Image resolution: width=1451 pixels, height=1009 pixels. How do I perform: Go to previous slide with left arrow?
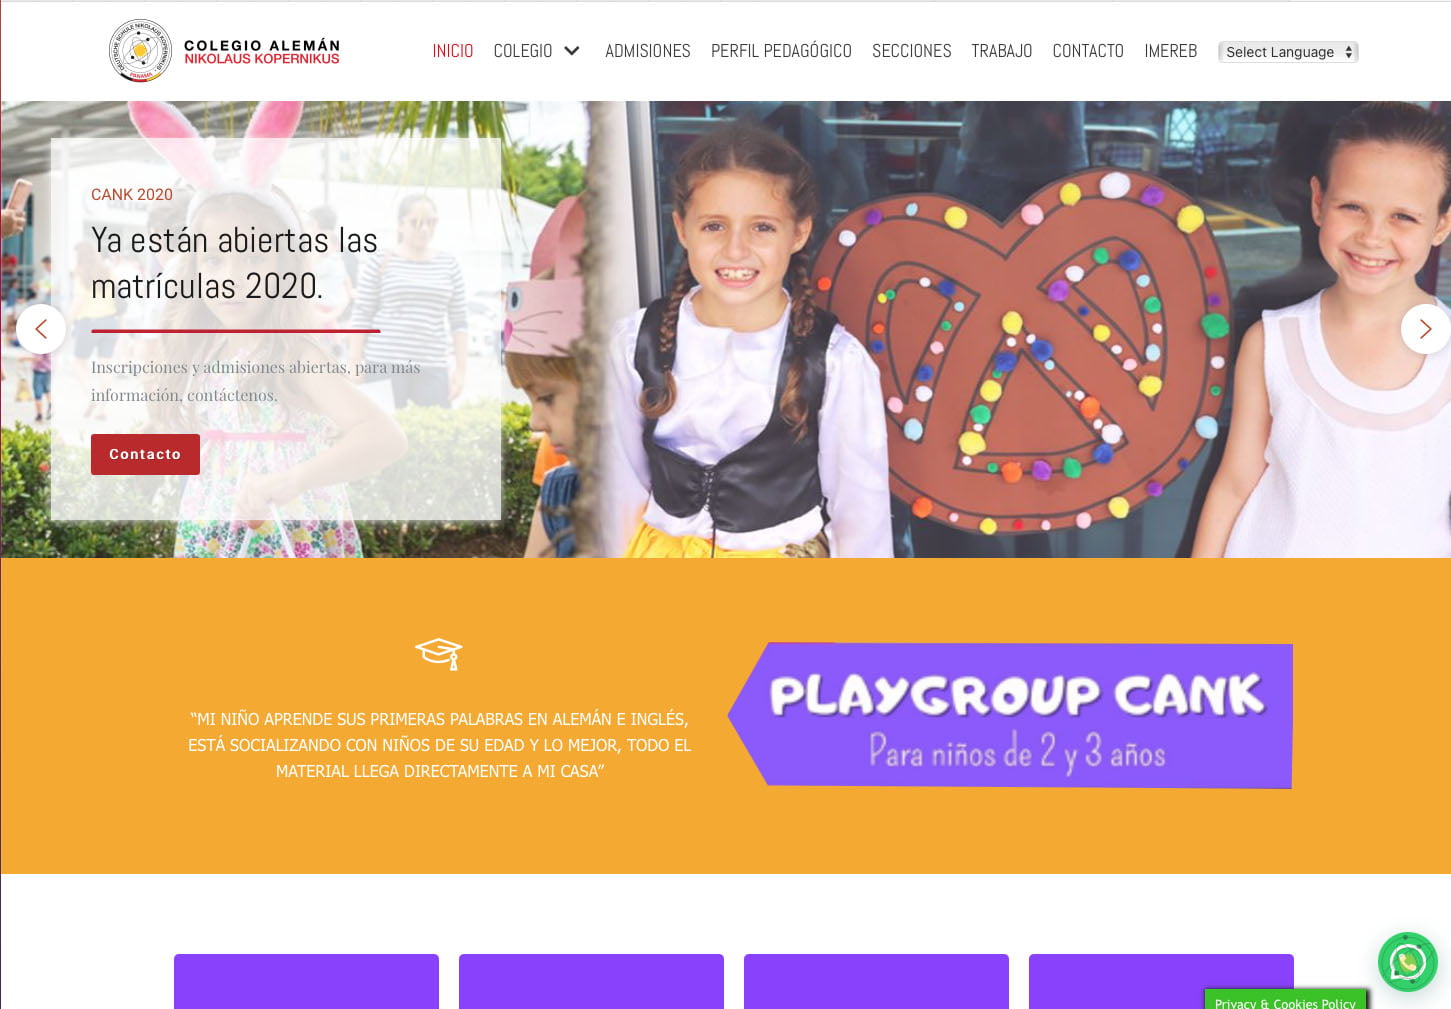tap(41, 328)
